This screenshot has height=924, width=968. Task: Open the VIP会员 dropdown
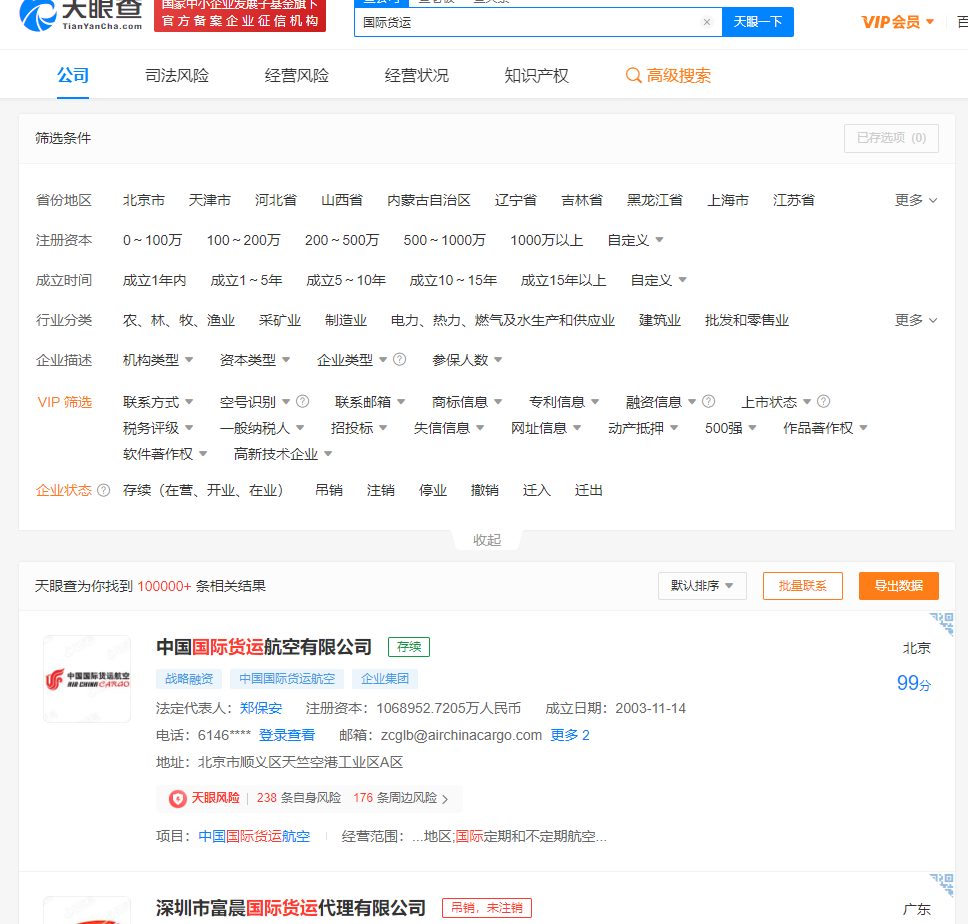(x=898, y=22)
